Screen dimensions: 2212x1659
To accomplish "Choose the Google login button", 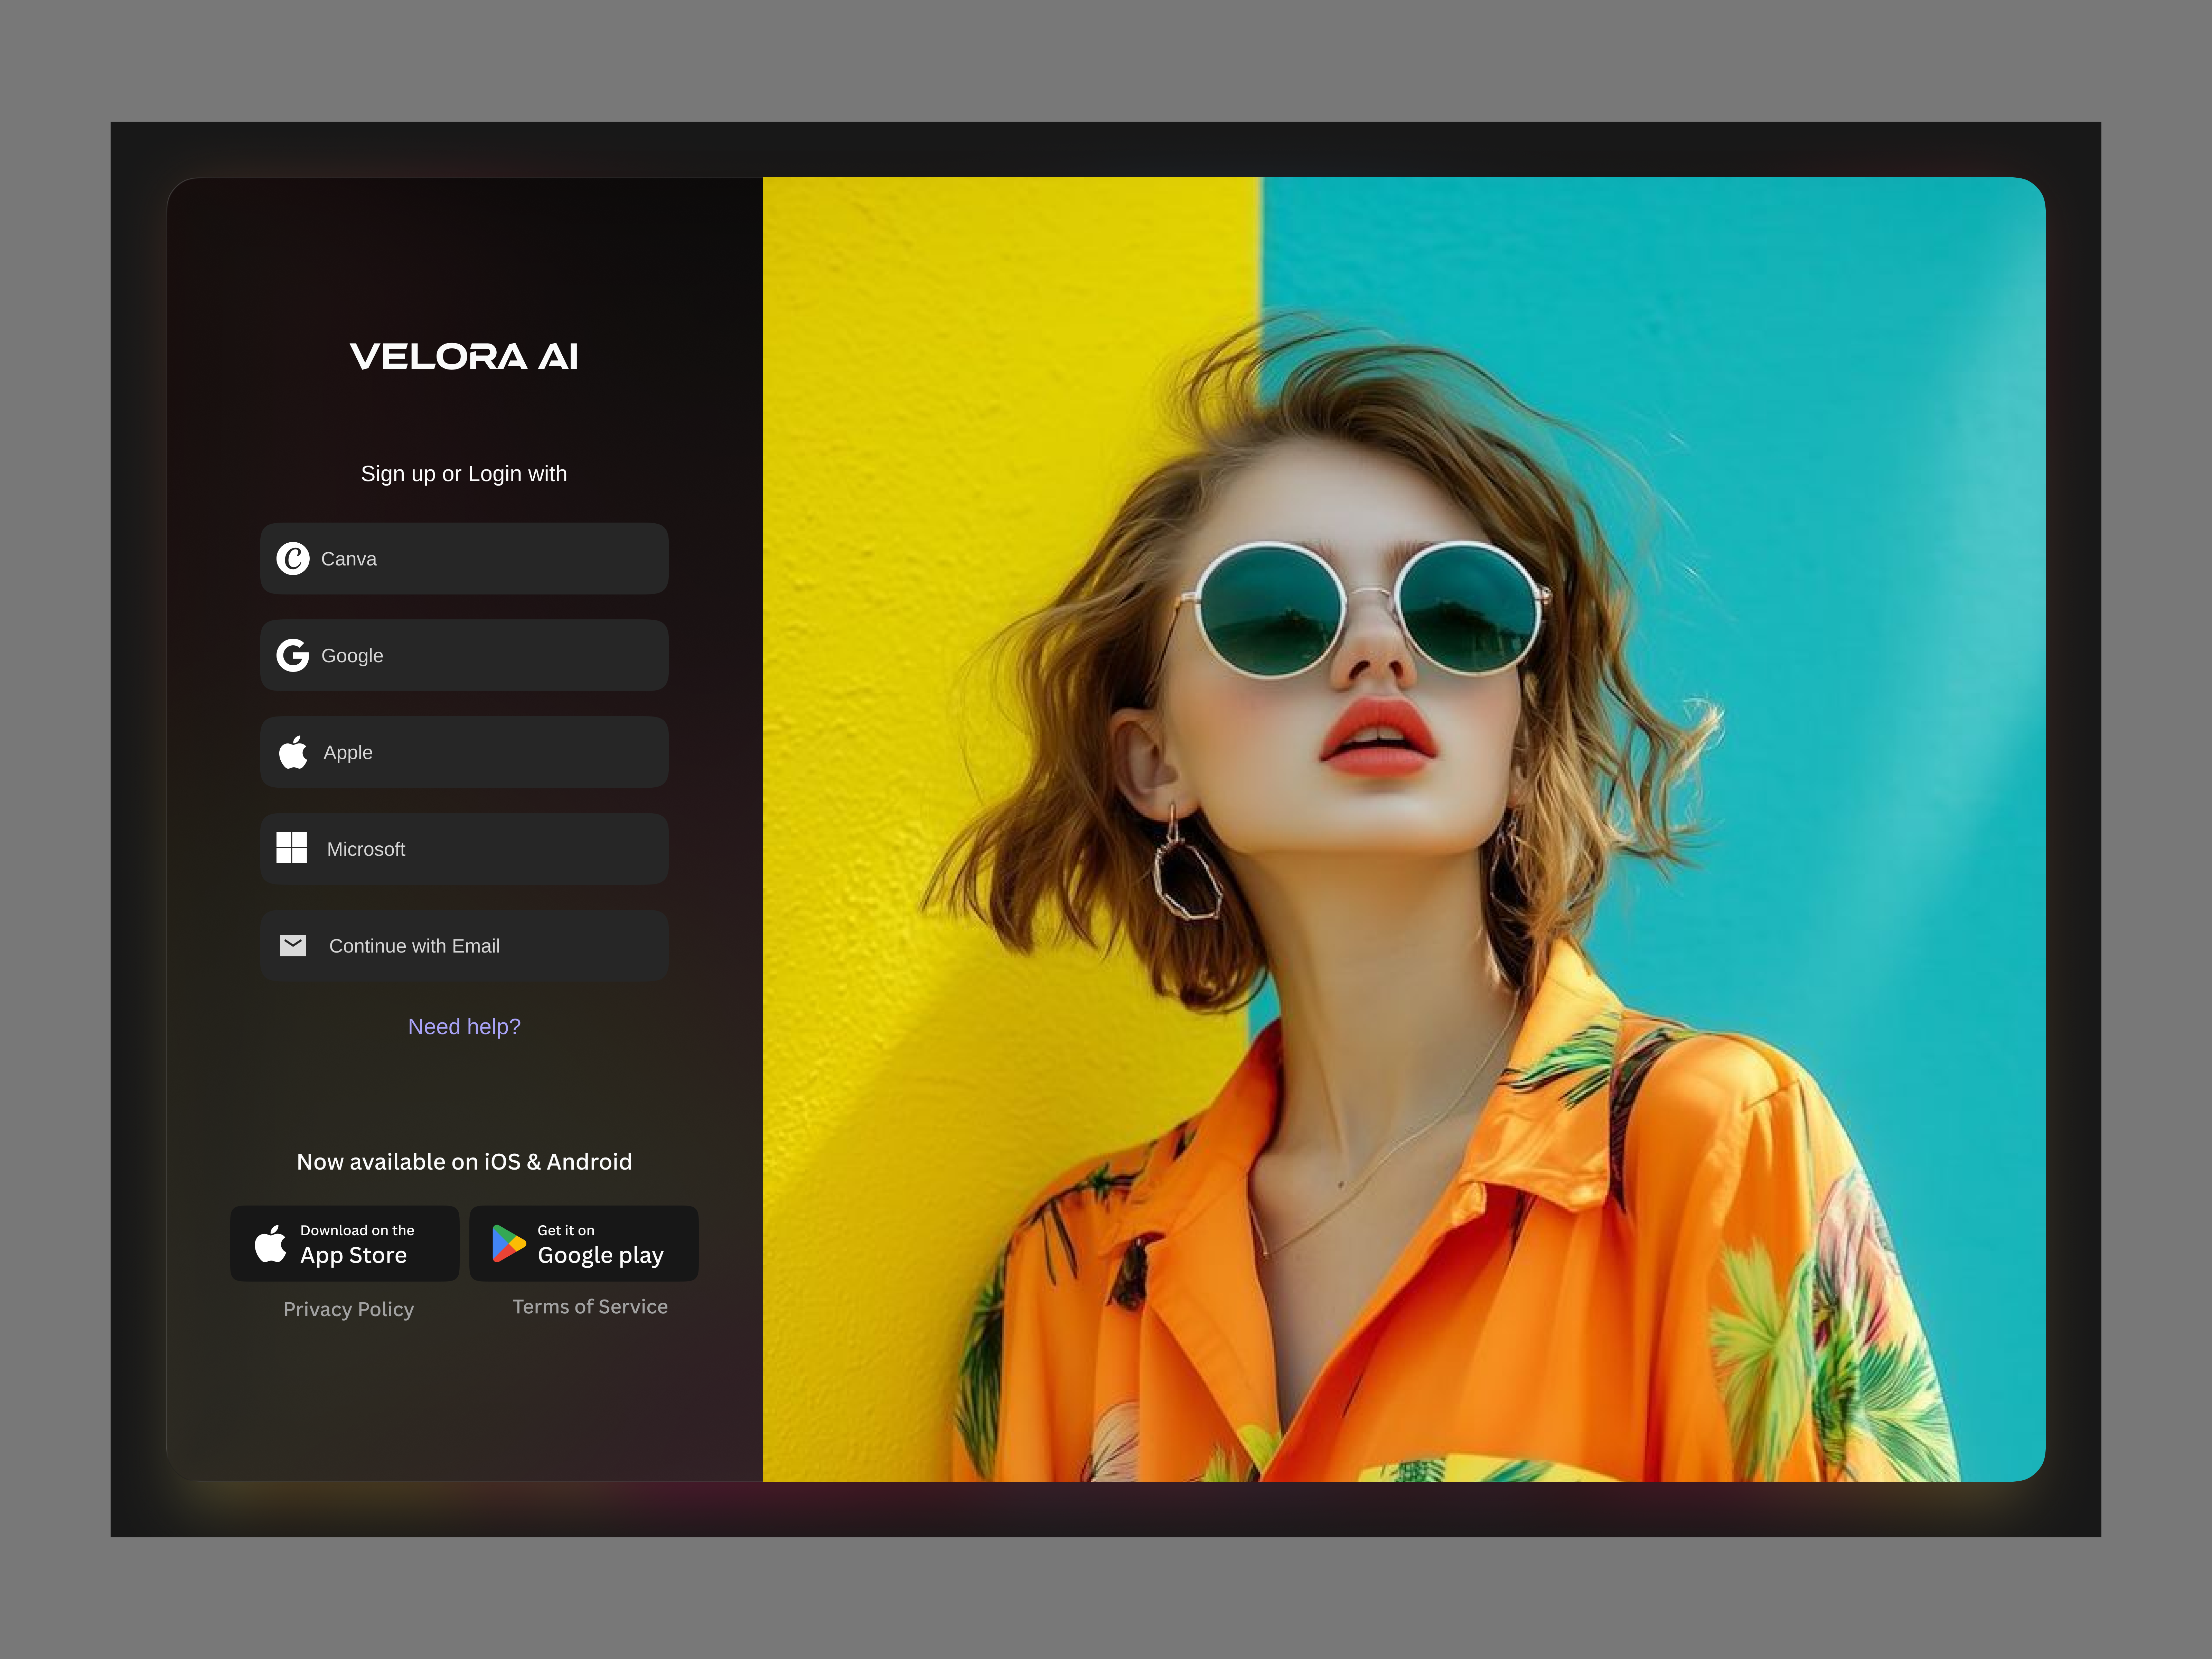I will tap(464, 655).
